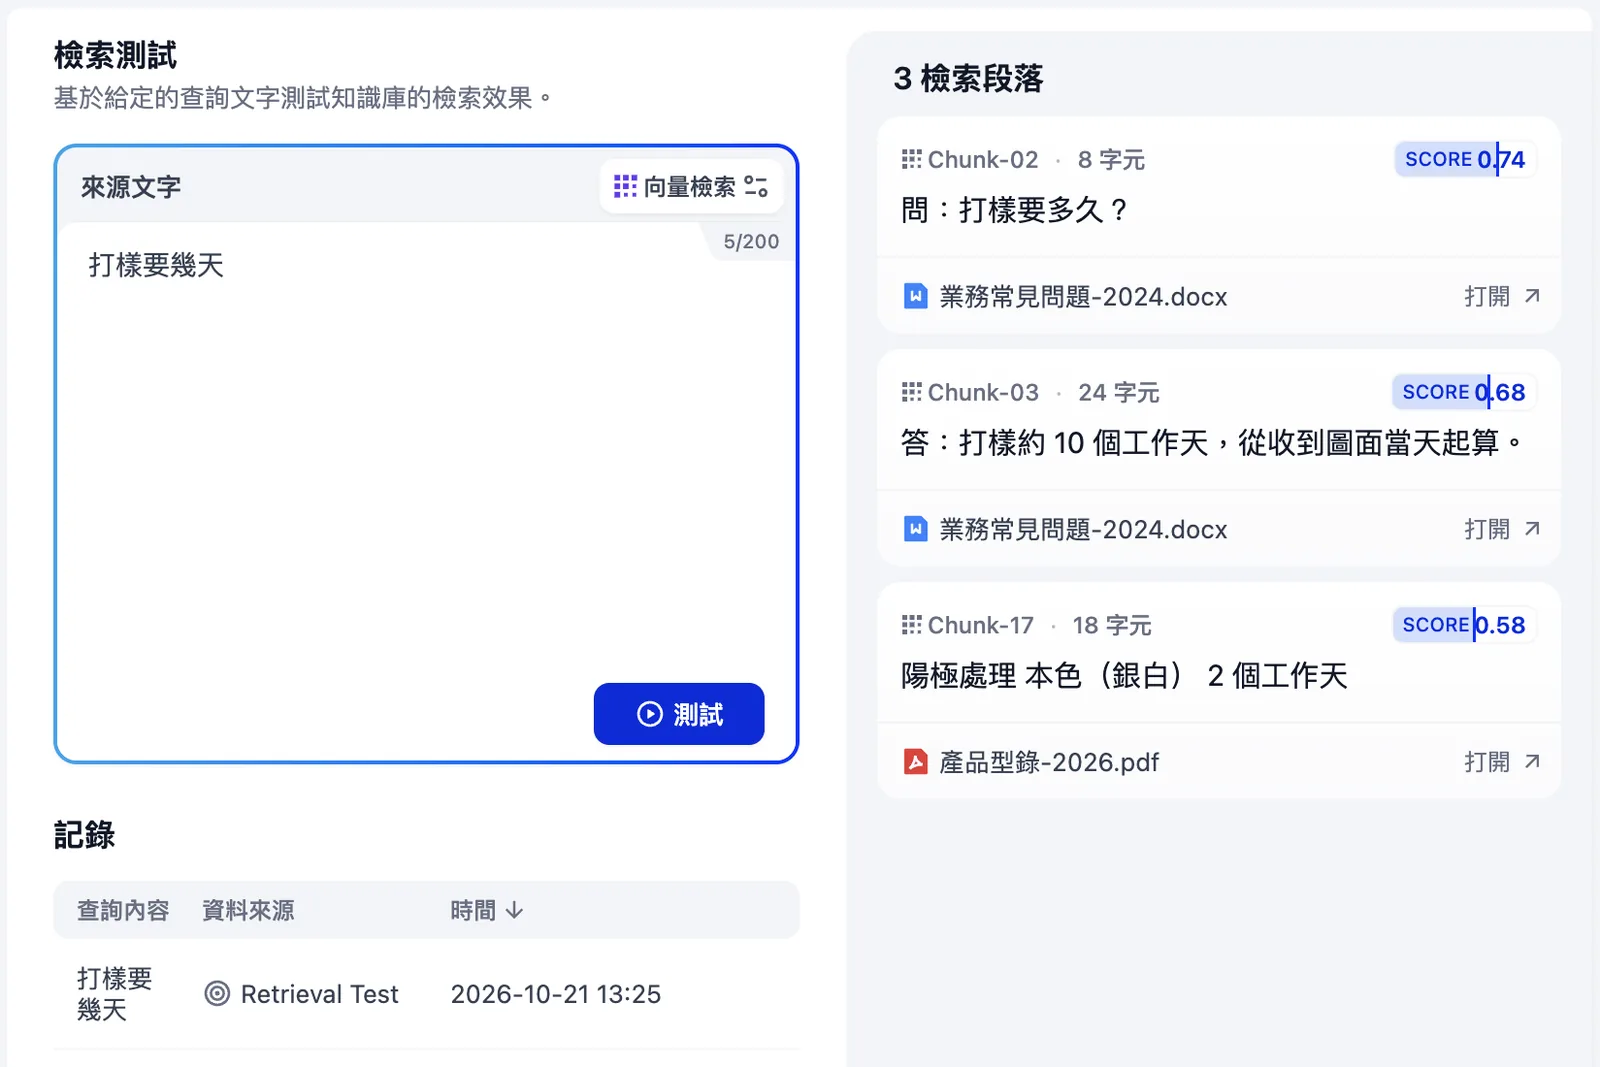
Task: Click arrow icon beside Chunk-02 打開
Action: pyautogui.click(x=1532, y=296)
